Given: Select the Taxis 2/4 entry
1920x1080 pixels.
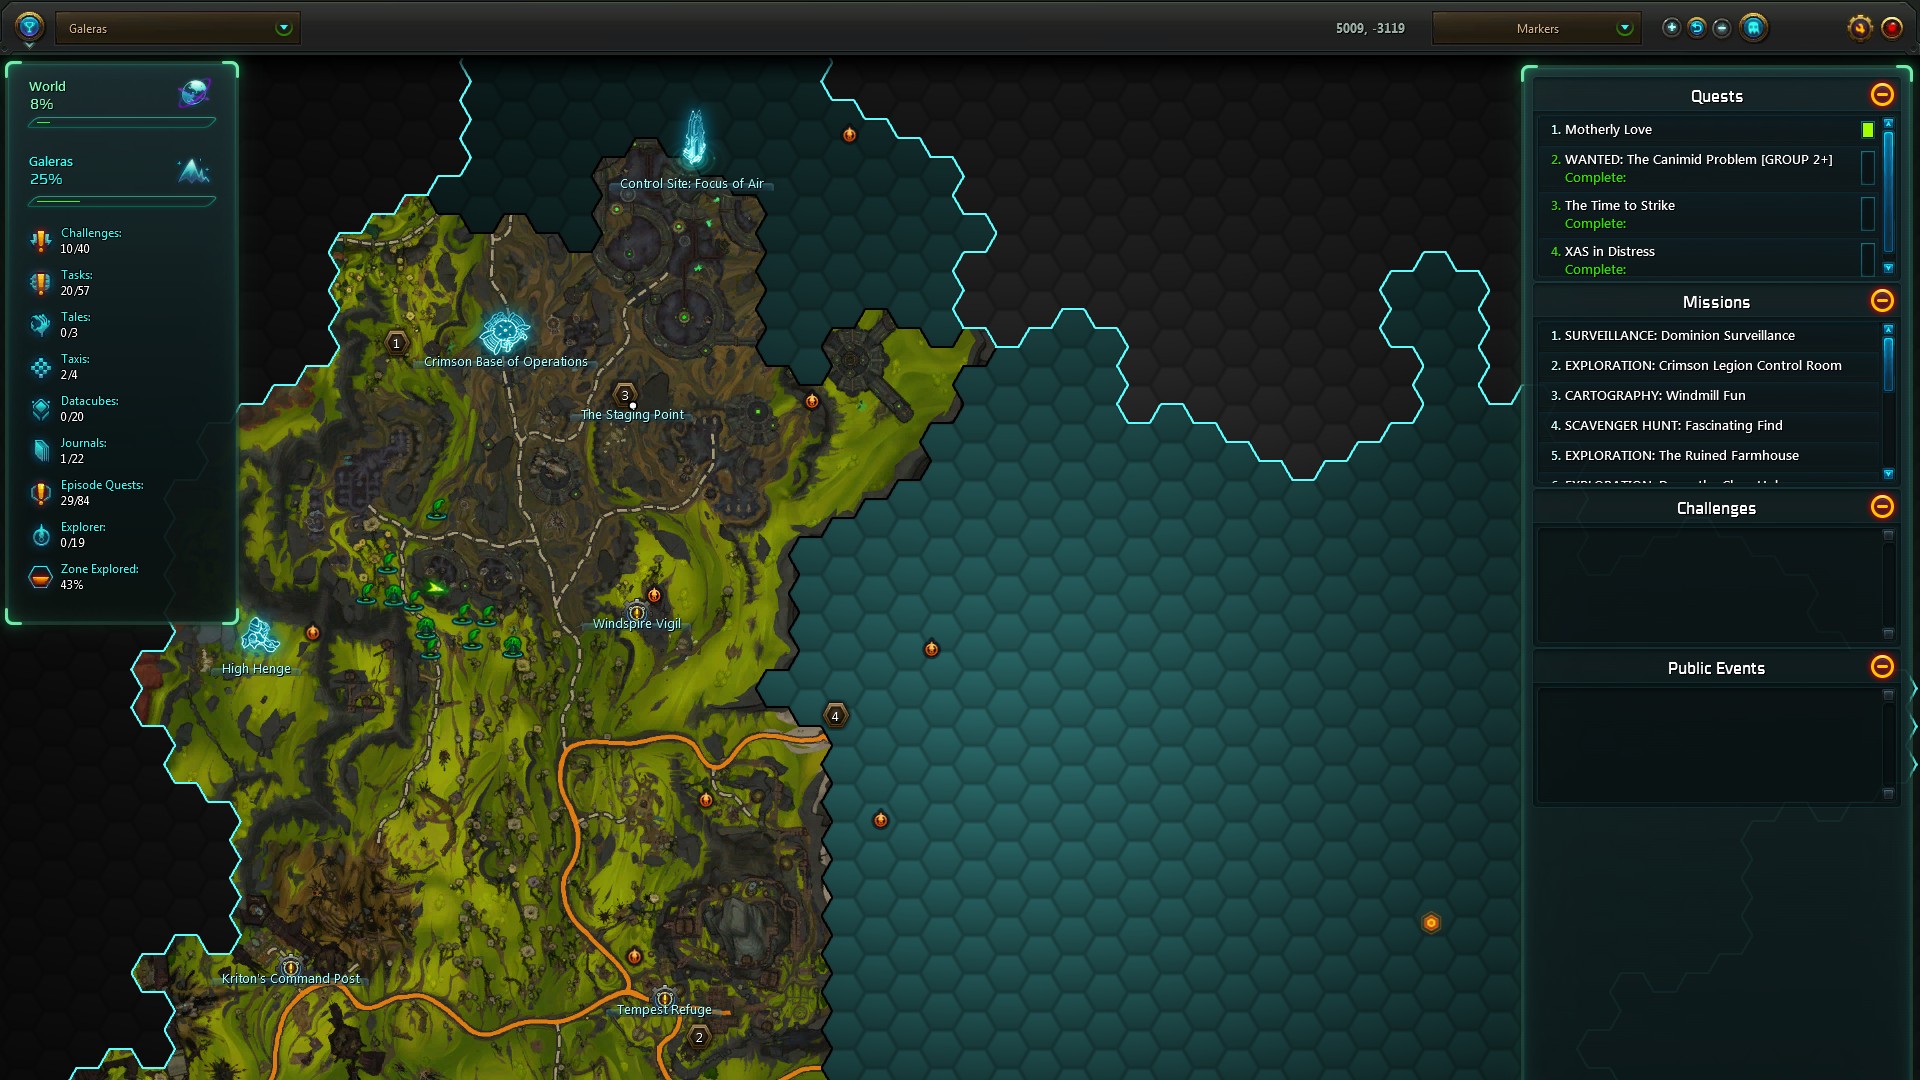Looking at the screenshot, I should [75, 367].
